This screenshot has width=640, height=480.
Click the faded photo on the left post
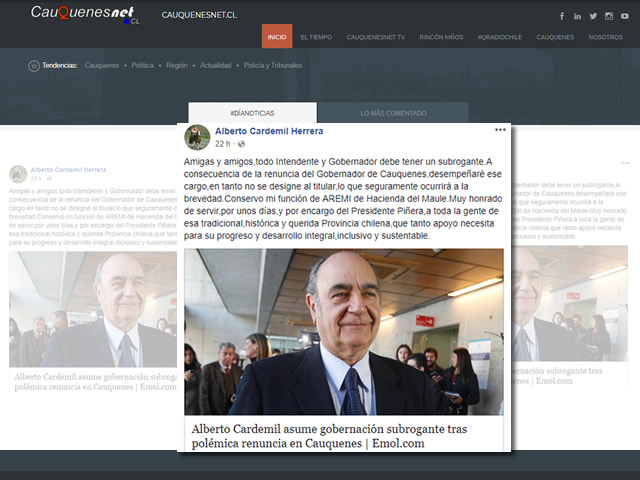pyautogui.click(x=93, y=309)
